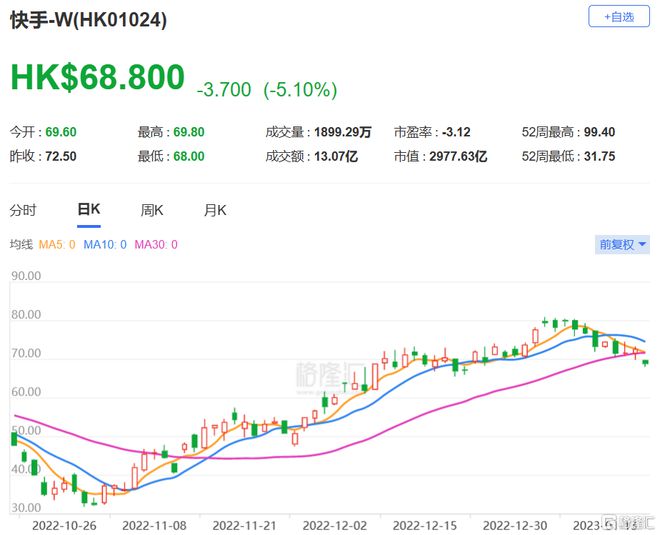Click the 70.00 price axis label
The image size is (660, 535).
pyautogui.click(x=26, y=353)
